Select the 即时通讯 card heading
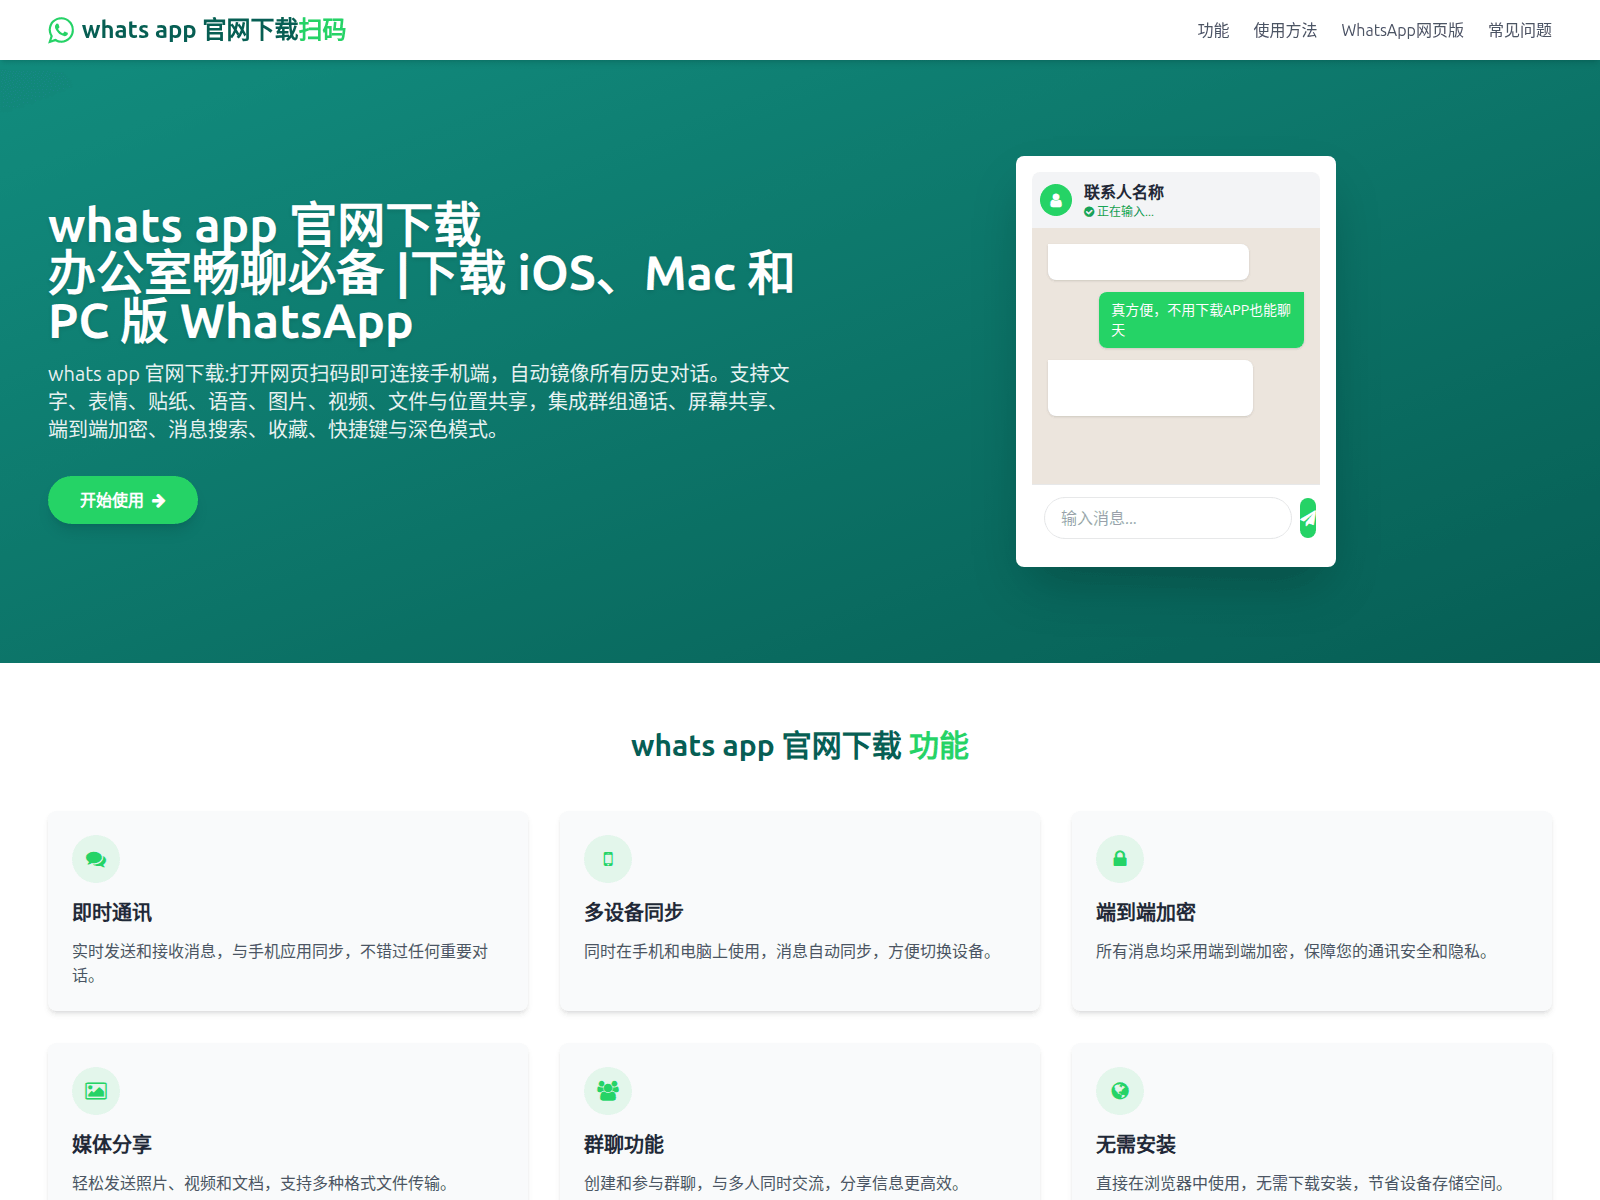 [112, 912]
